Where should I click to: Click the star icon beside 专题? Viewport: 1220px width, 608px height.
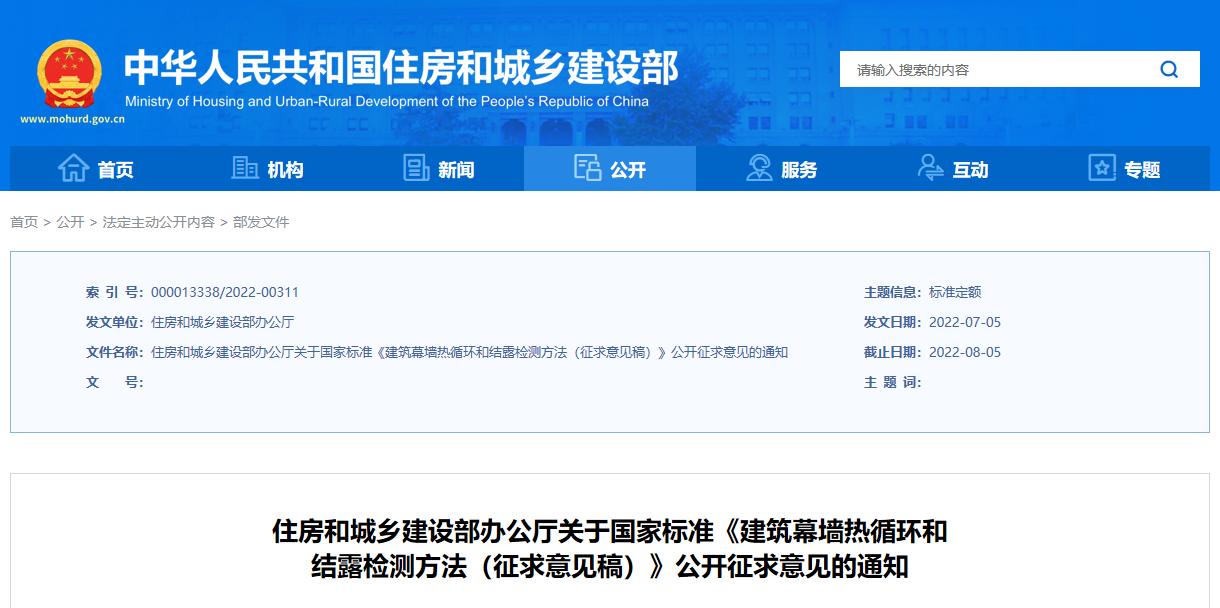coord(1102,168)
